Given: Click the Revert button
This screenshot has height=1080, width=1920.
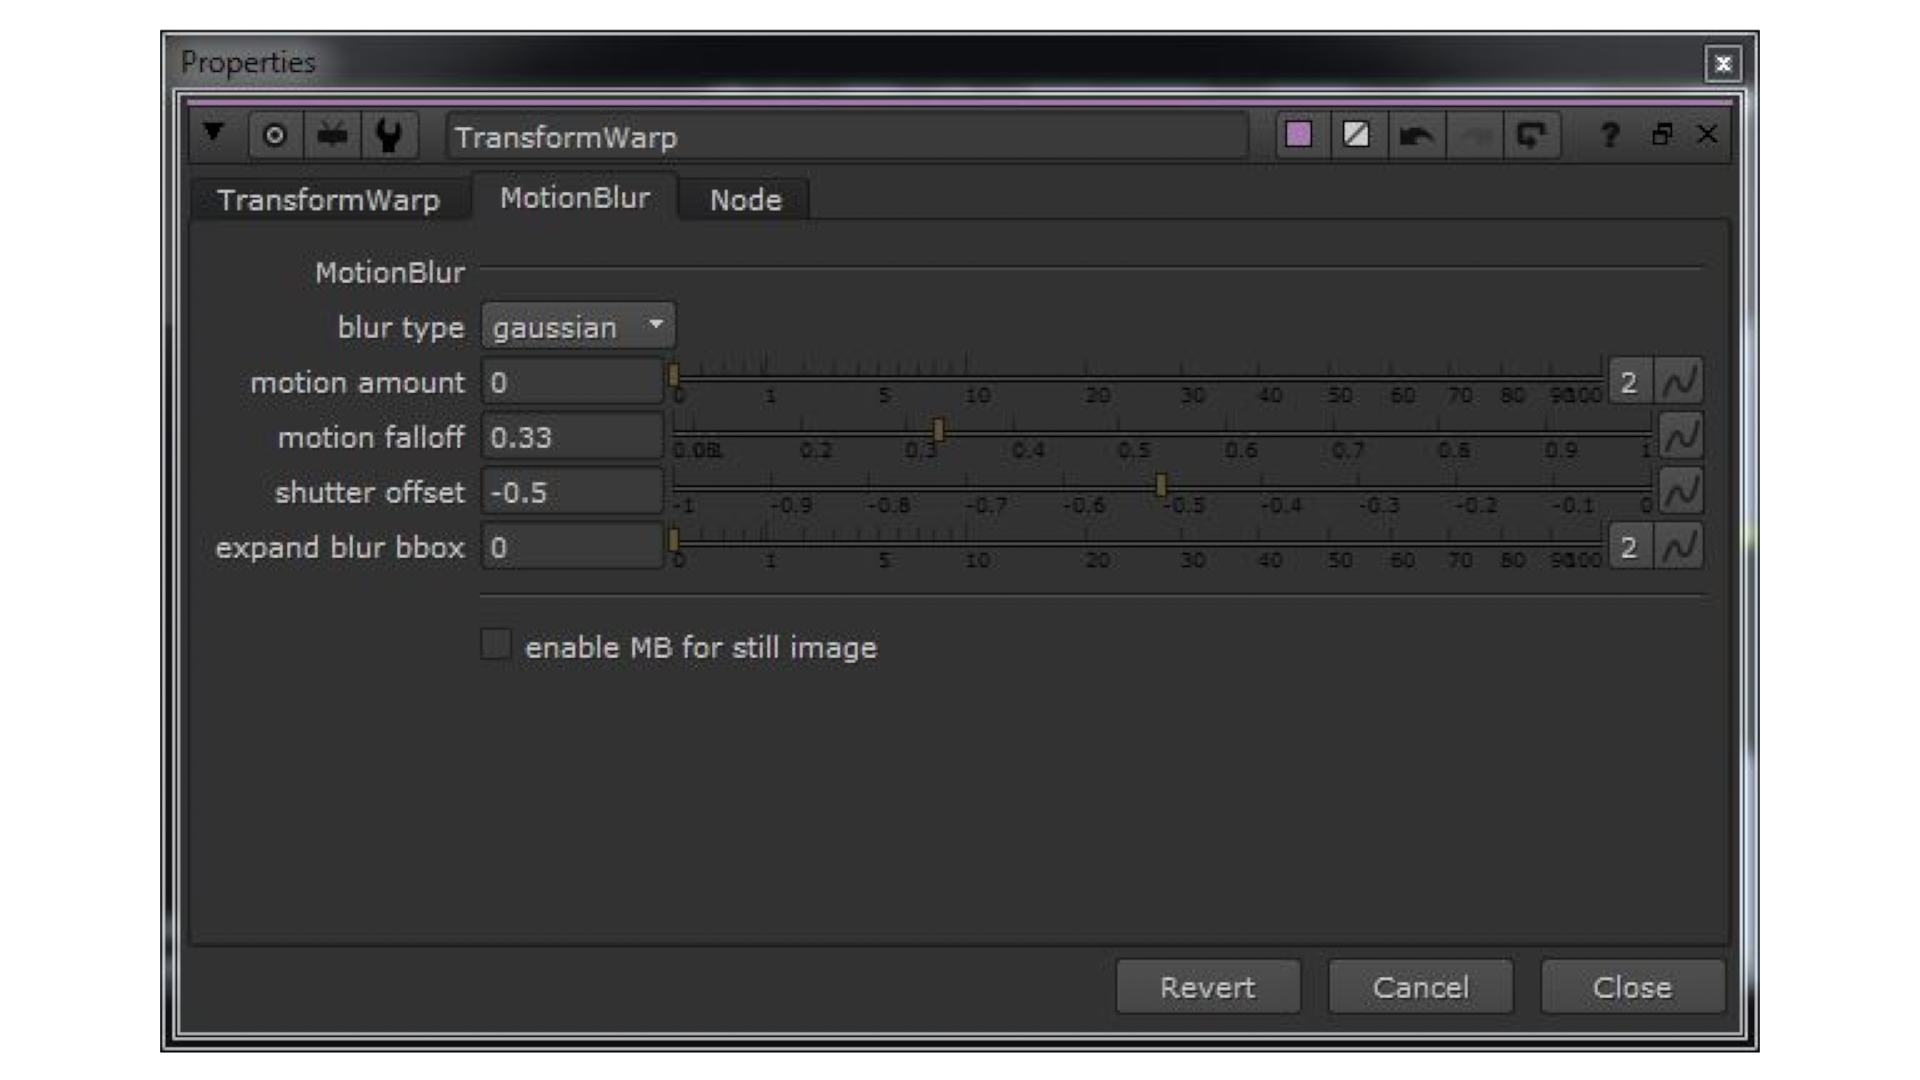Looking at the screenshot, I should click(1207, 987).
